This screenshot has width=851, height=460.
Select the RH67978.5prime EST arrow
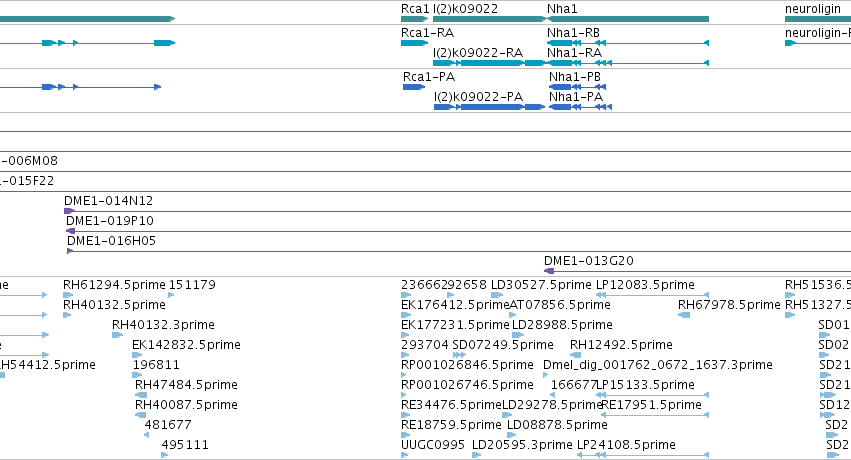pos(684,315)
